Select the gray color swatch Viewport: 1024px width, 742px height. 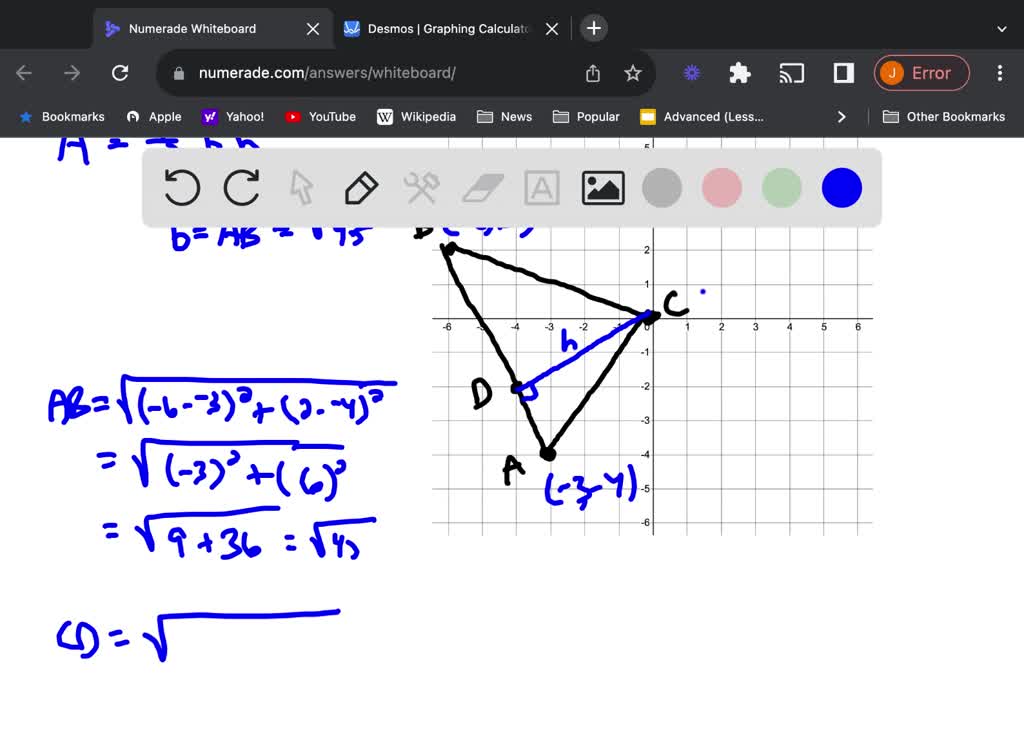coord(661,187)
